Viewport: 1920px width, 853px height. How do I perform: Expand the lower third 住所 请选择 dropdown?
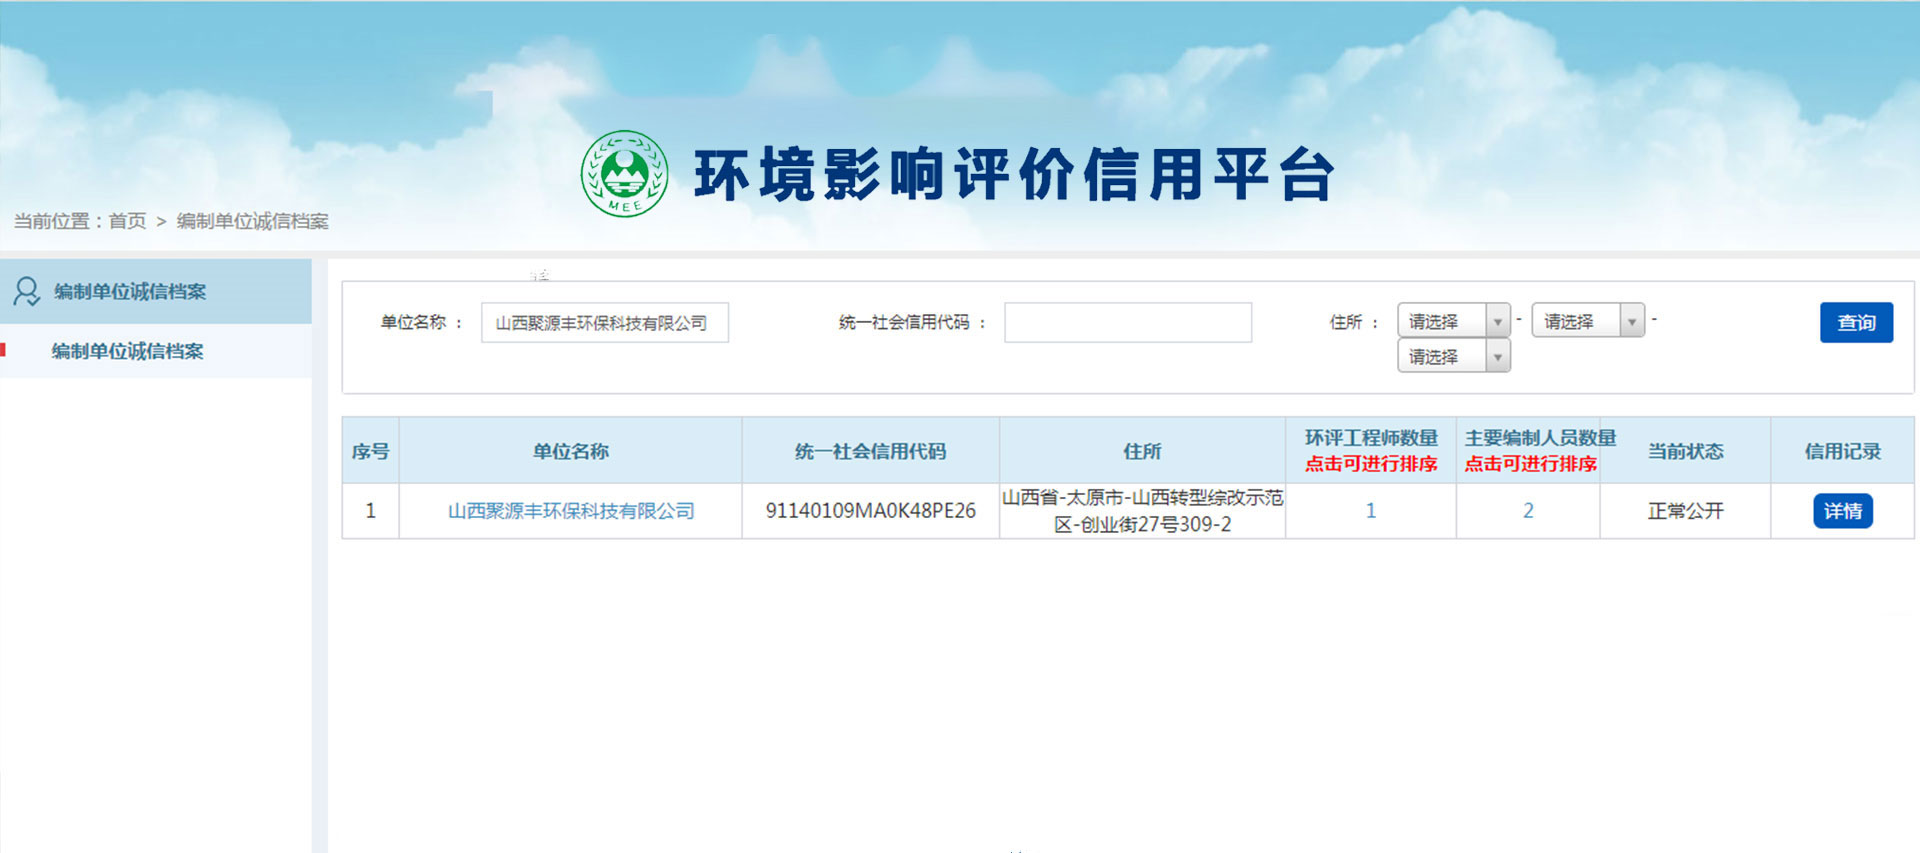click(1452, 356)
